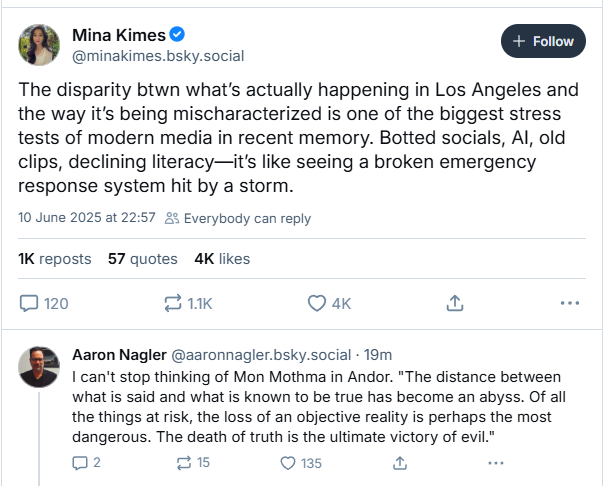
Task: Open Aaron Nagler's avatar
Action: pos(39,367)
